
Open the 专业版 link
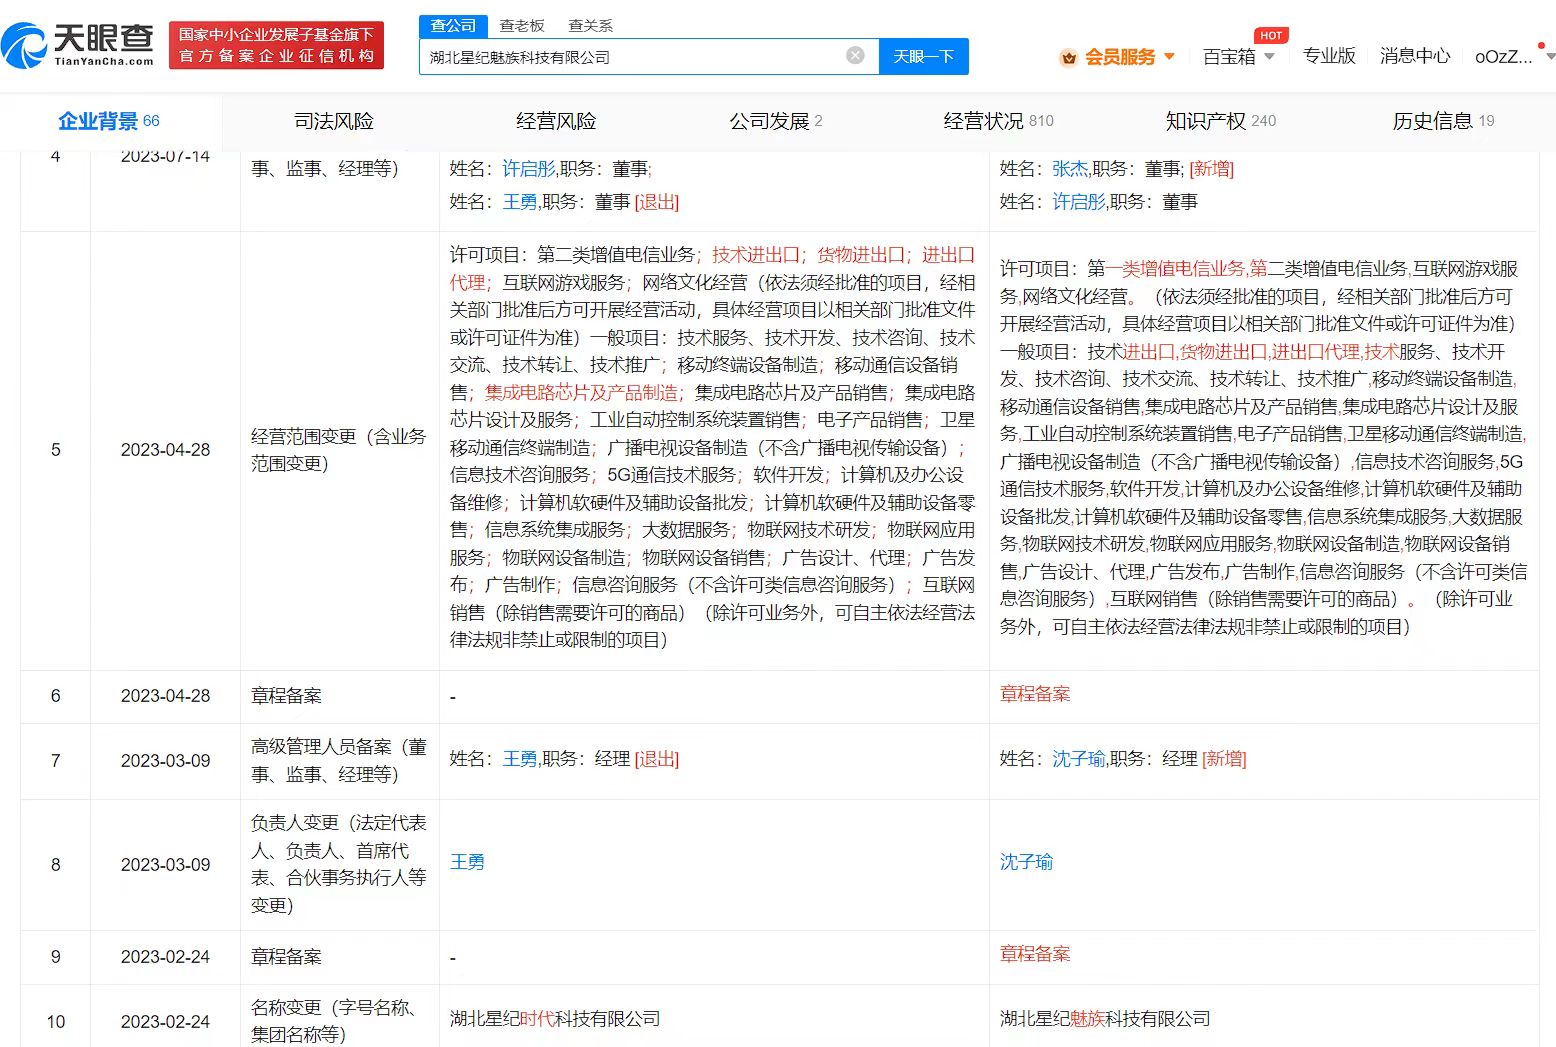coord(1329,56)
